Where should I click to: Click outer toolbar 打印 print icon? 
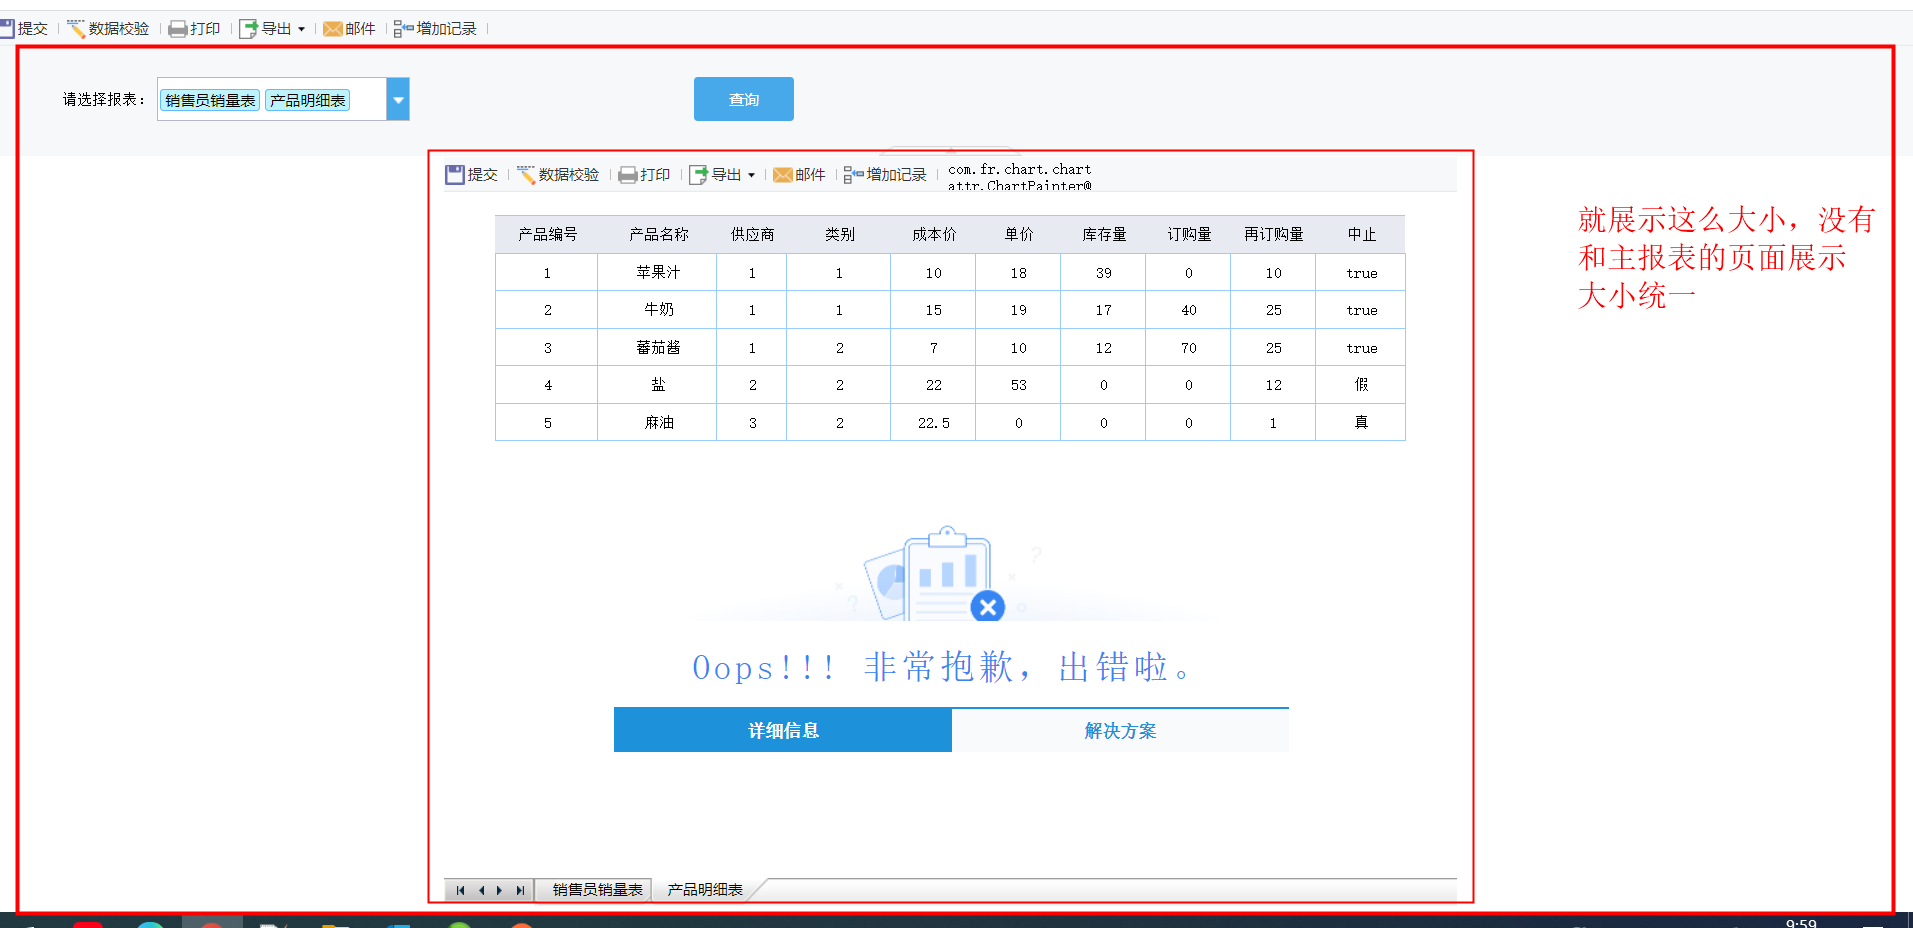click(x=178, y=29)
